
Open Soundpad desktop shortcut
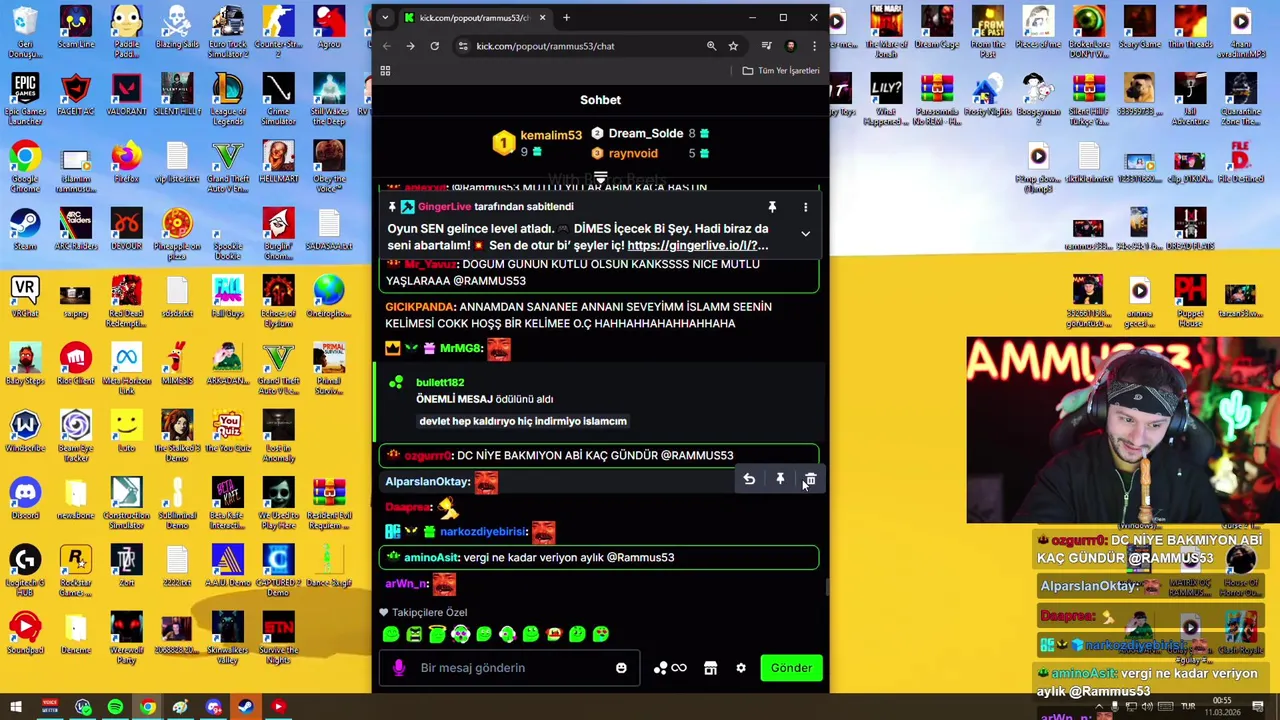25,632
